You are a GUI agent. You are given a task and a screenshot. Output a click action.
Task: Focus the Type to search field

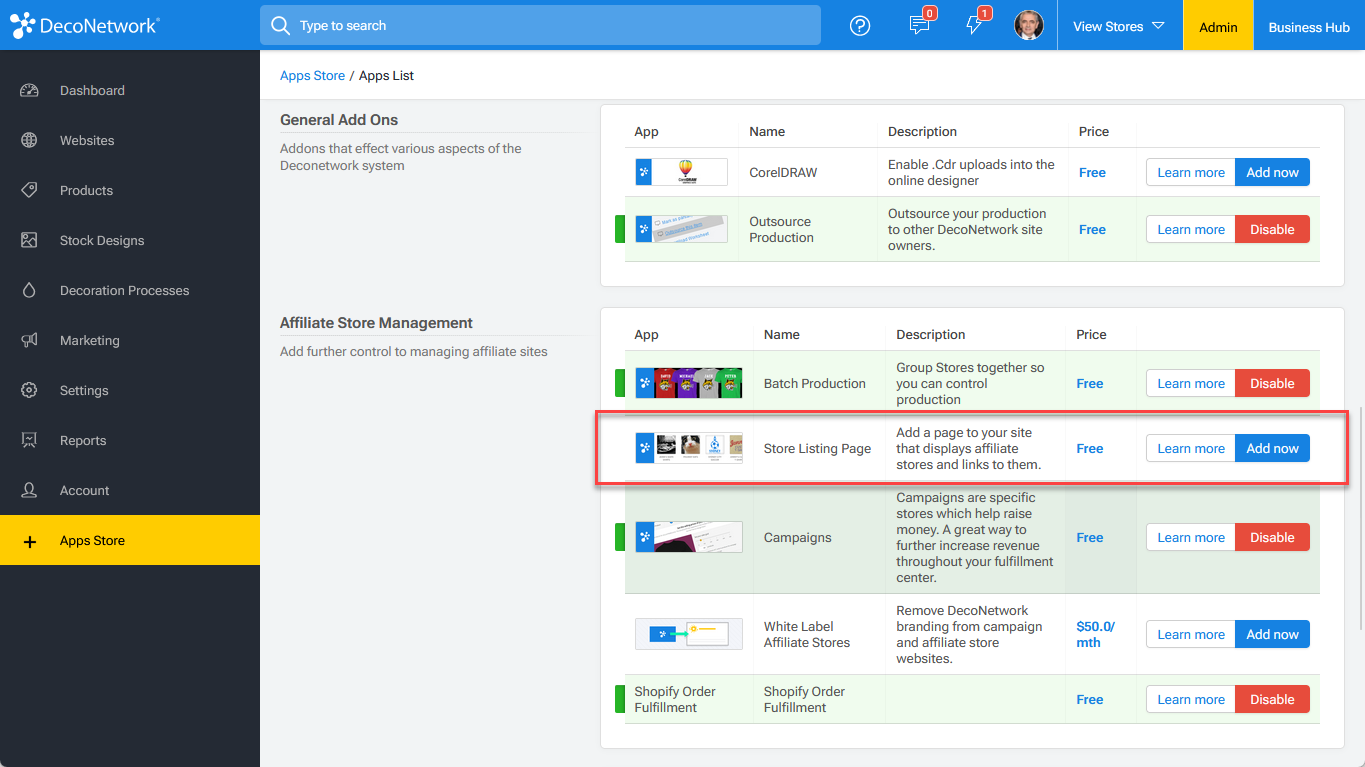pos(540,25)
